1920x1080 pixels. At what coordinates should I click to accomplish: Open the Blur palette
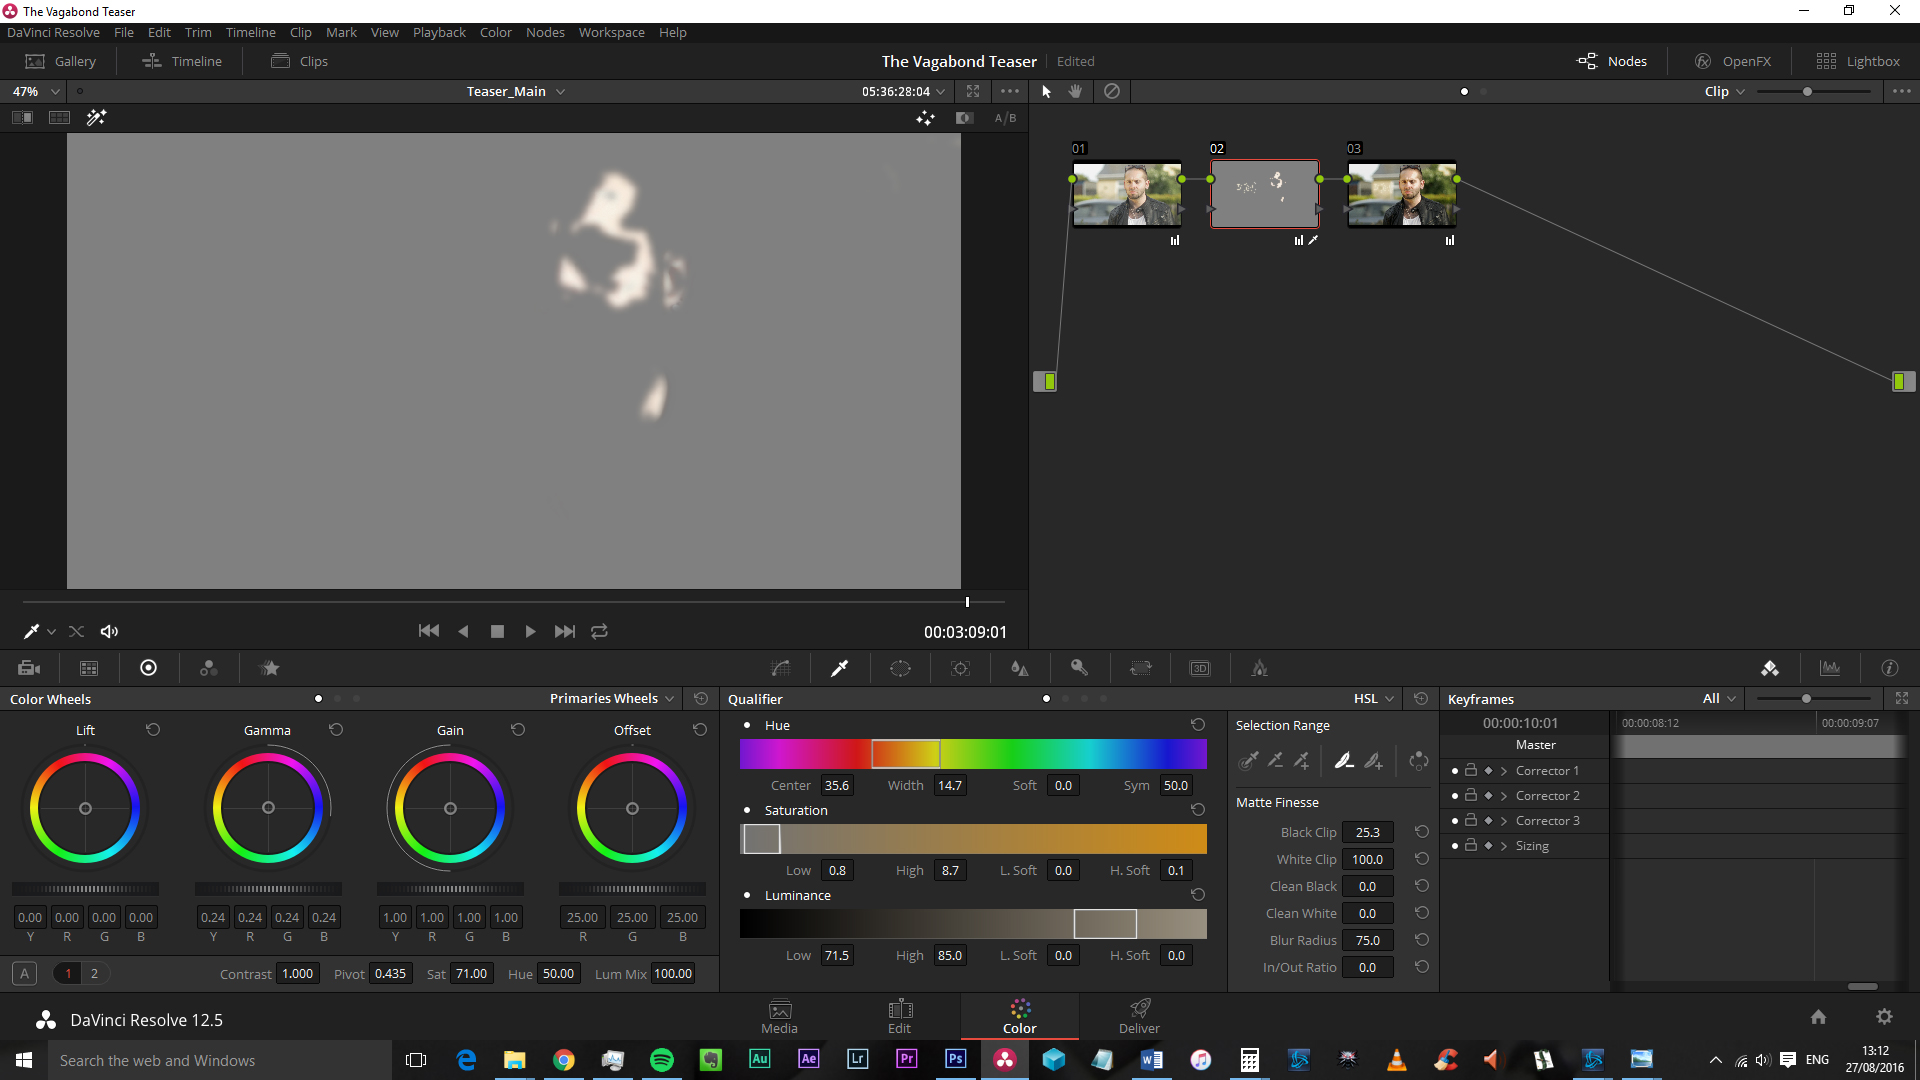(1019, 668)
